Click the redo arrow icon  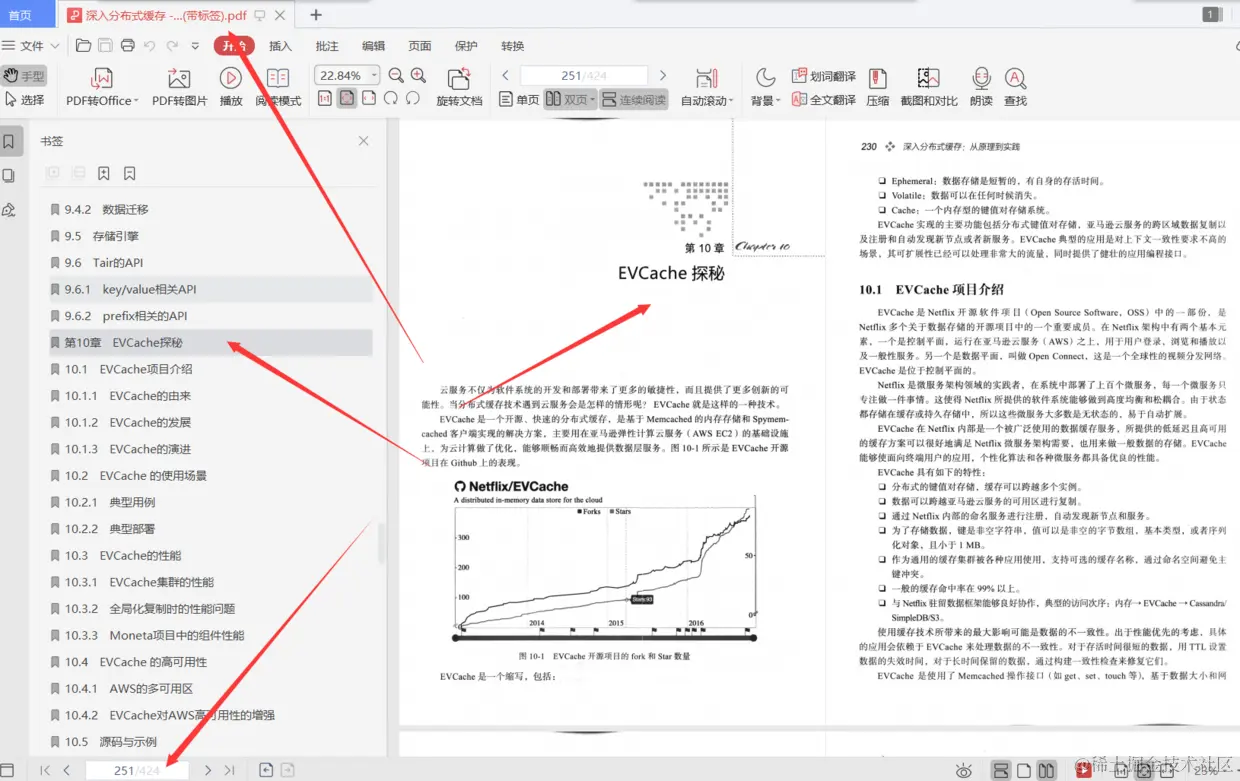172,46
